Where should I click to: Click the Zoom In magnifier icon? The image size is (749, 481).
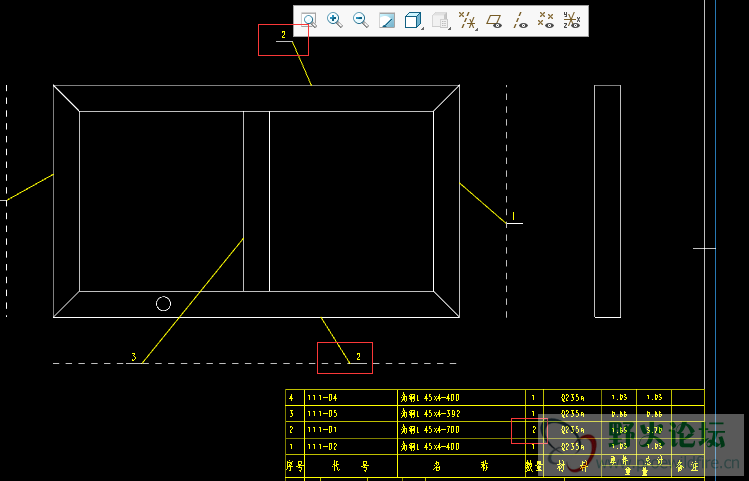(x=334, y=20)
